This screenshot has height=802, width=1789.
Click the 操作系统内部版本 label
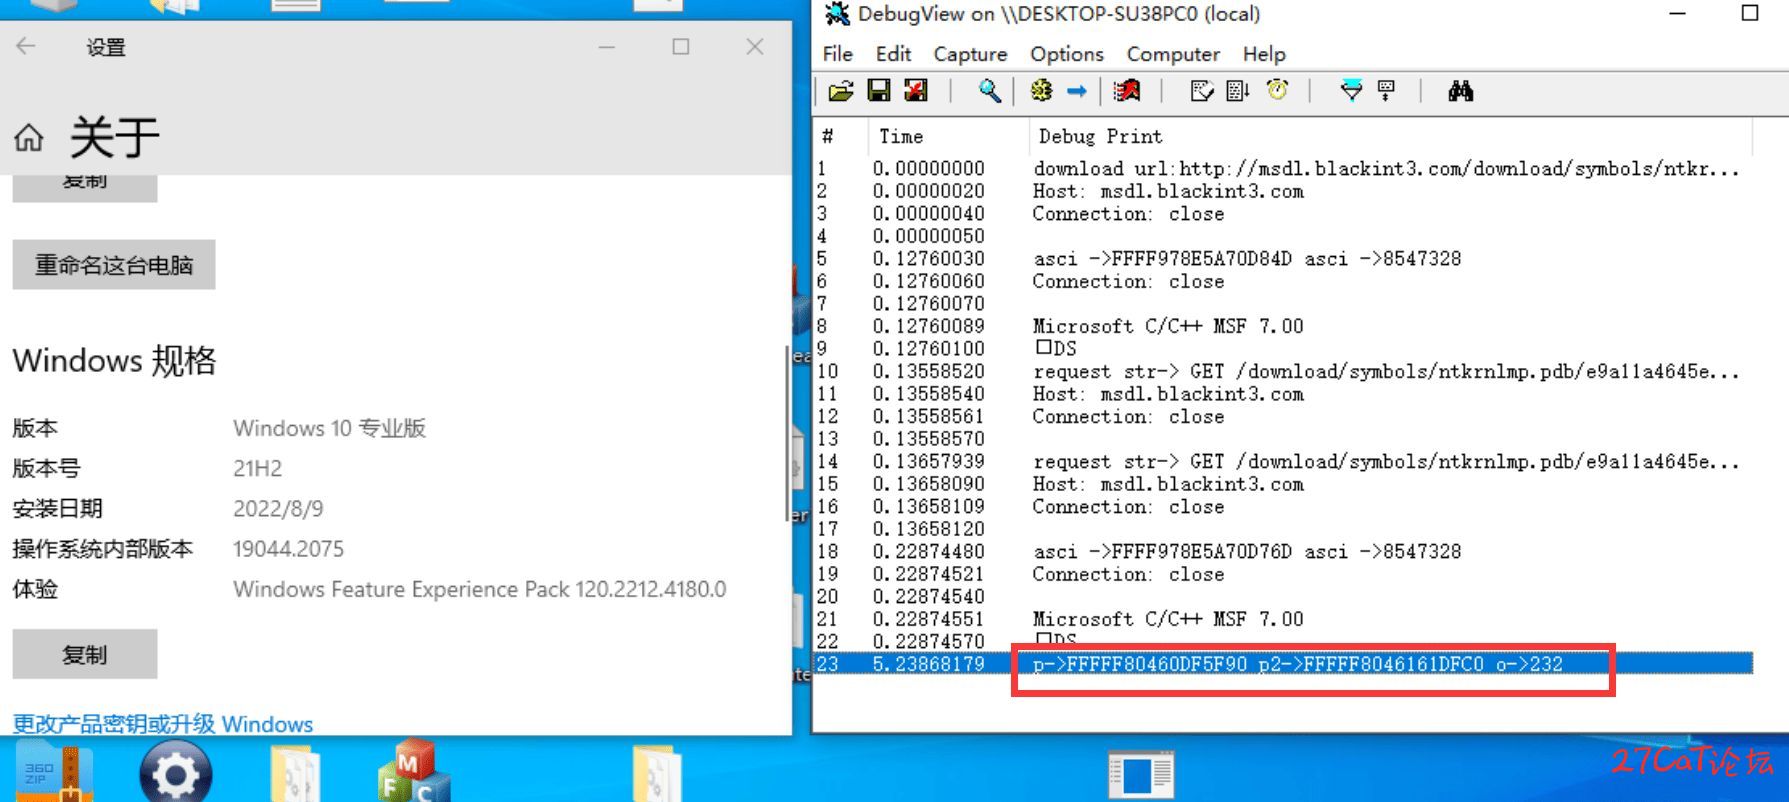(103, 549)
